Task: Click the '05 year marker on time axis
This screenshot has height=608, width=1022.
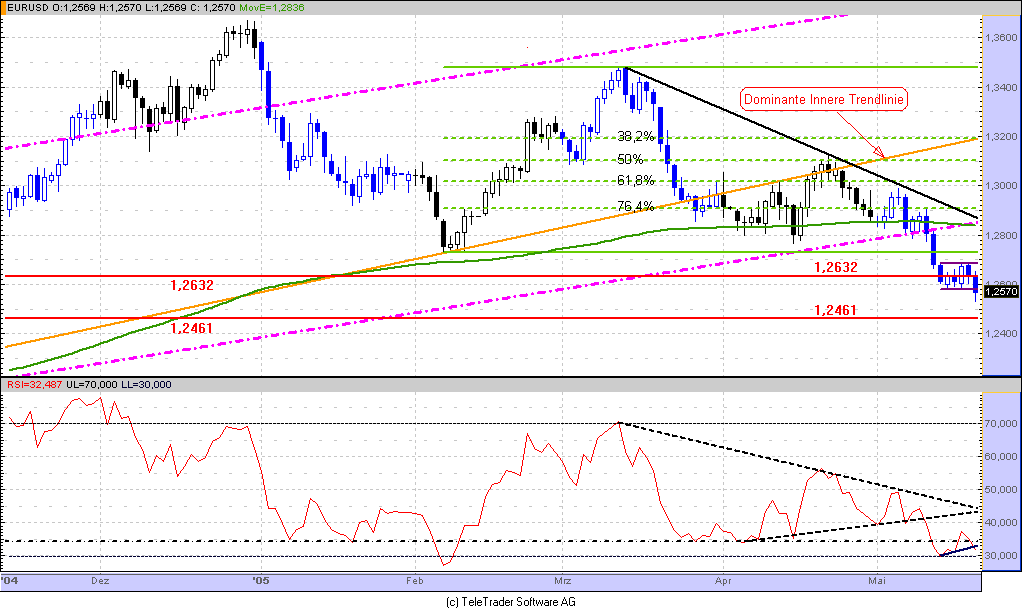Action: 260,579
